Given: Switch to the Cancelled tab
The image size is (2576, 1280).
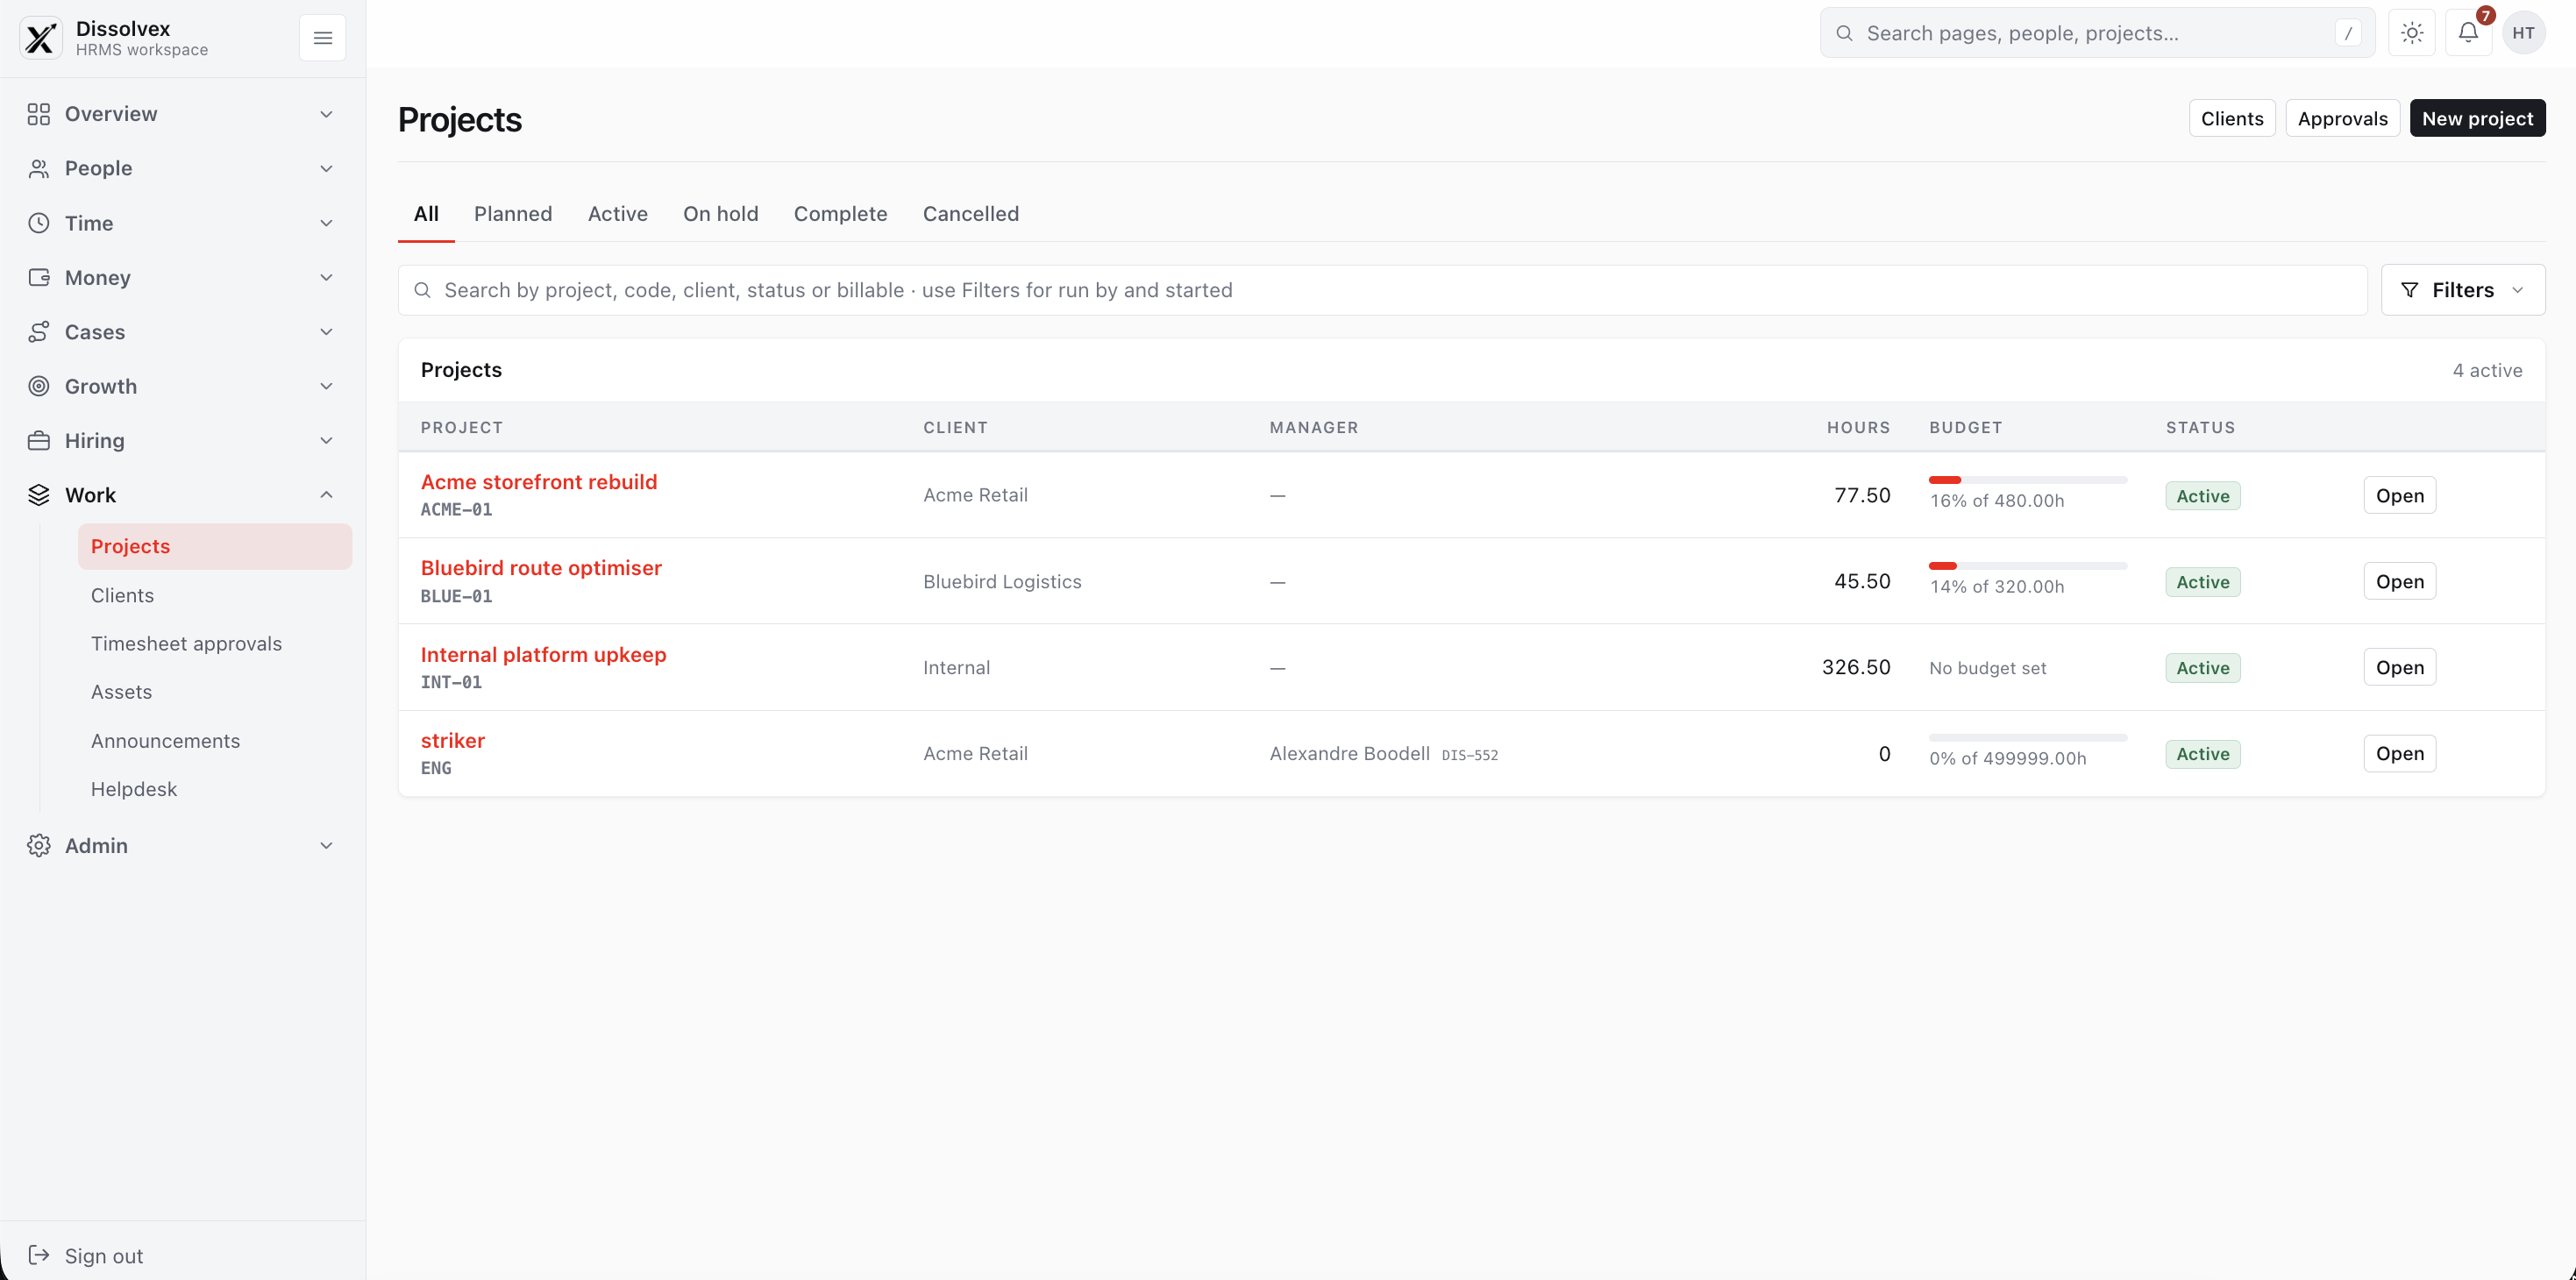Looking at the screenshot, I should (x=971, y=214).
